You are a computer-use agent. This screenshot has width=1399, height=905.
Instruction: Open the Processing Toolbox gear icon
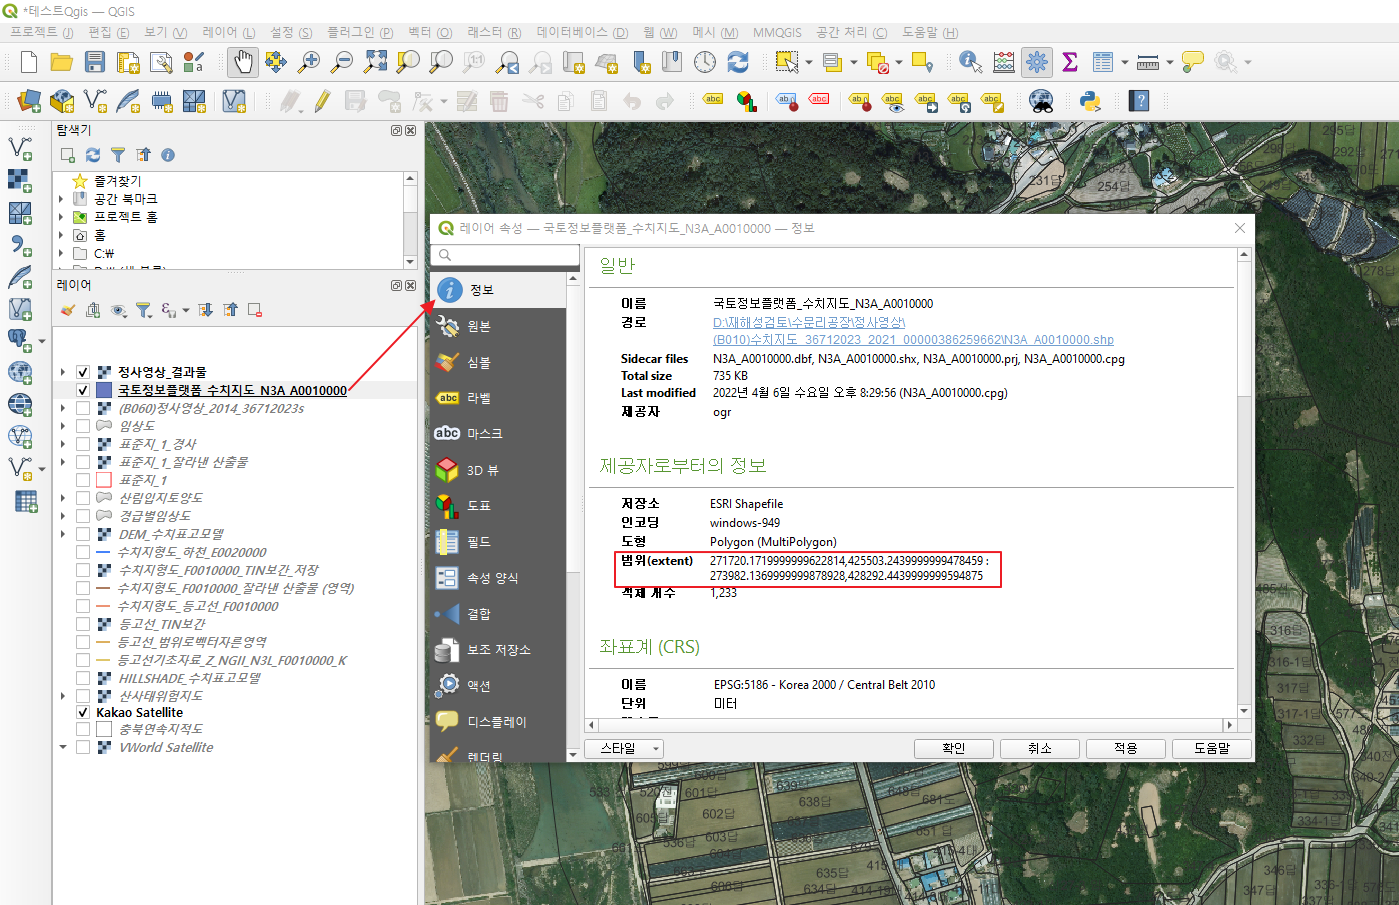tap(1037, 62)
